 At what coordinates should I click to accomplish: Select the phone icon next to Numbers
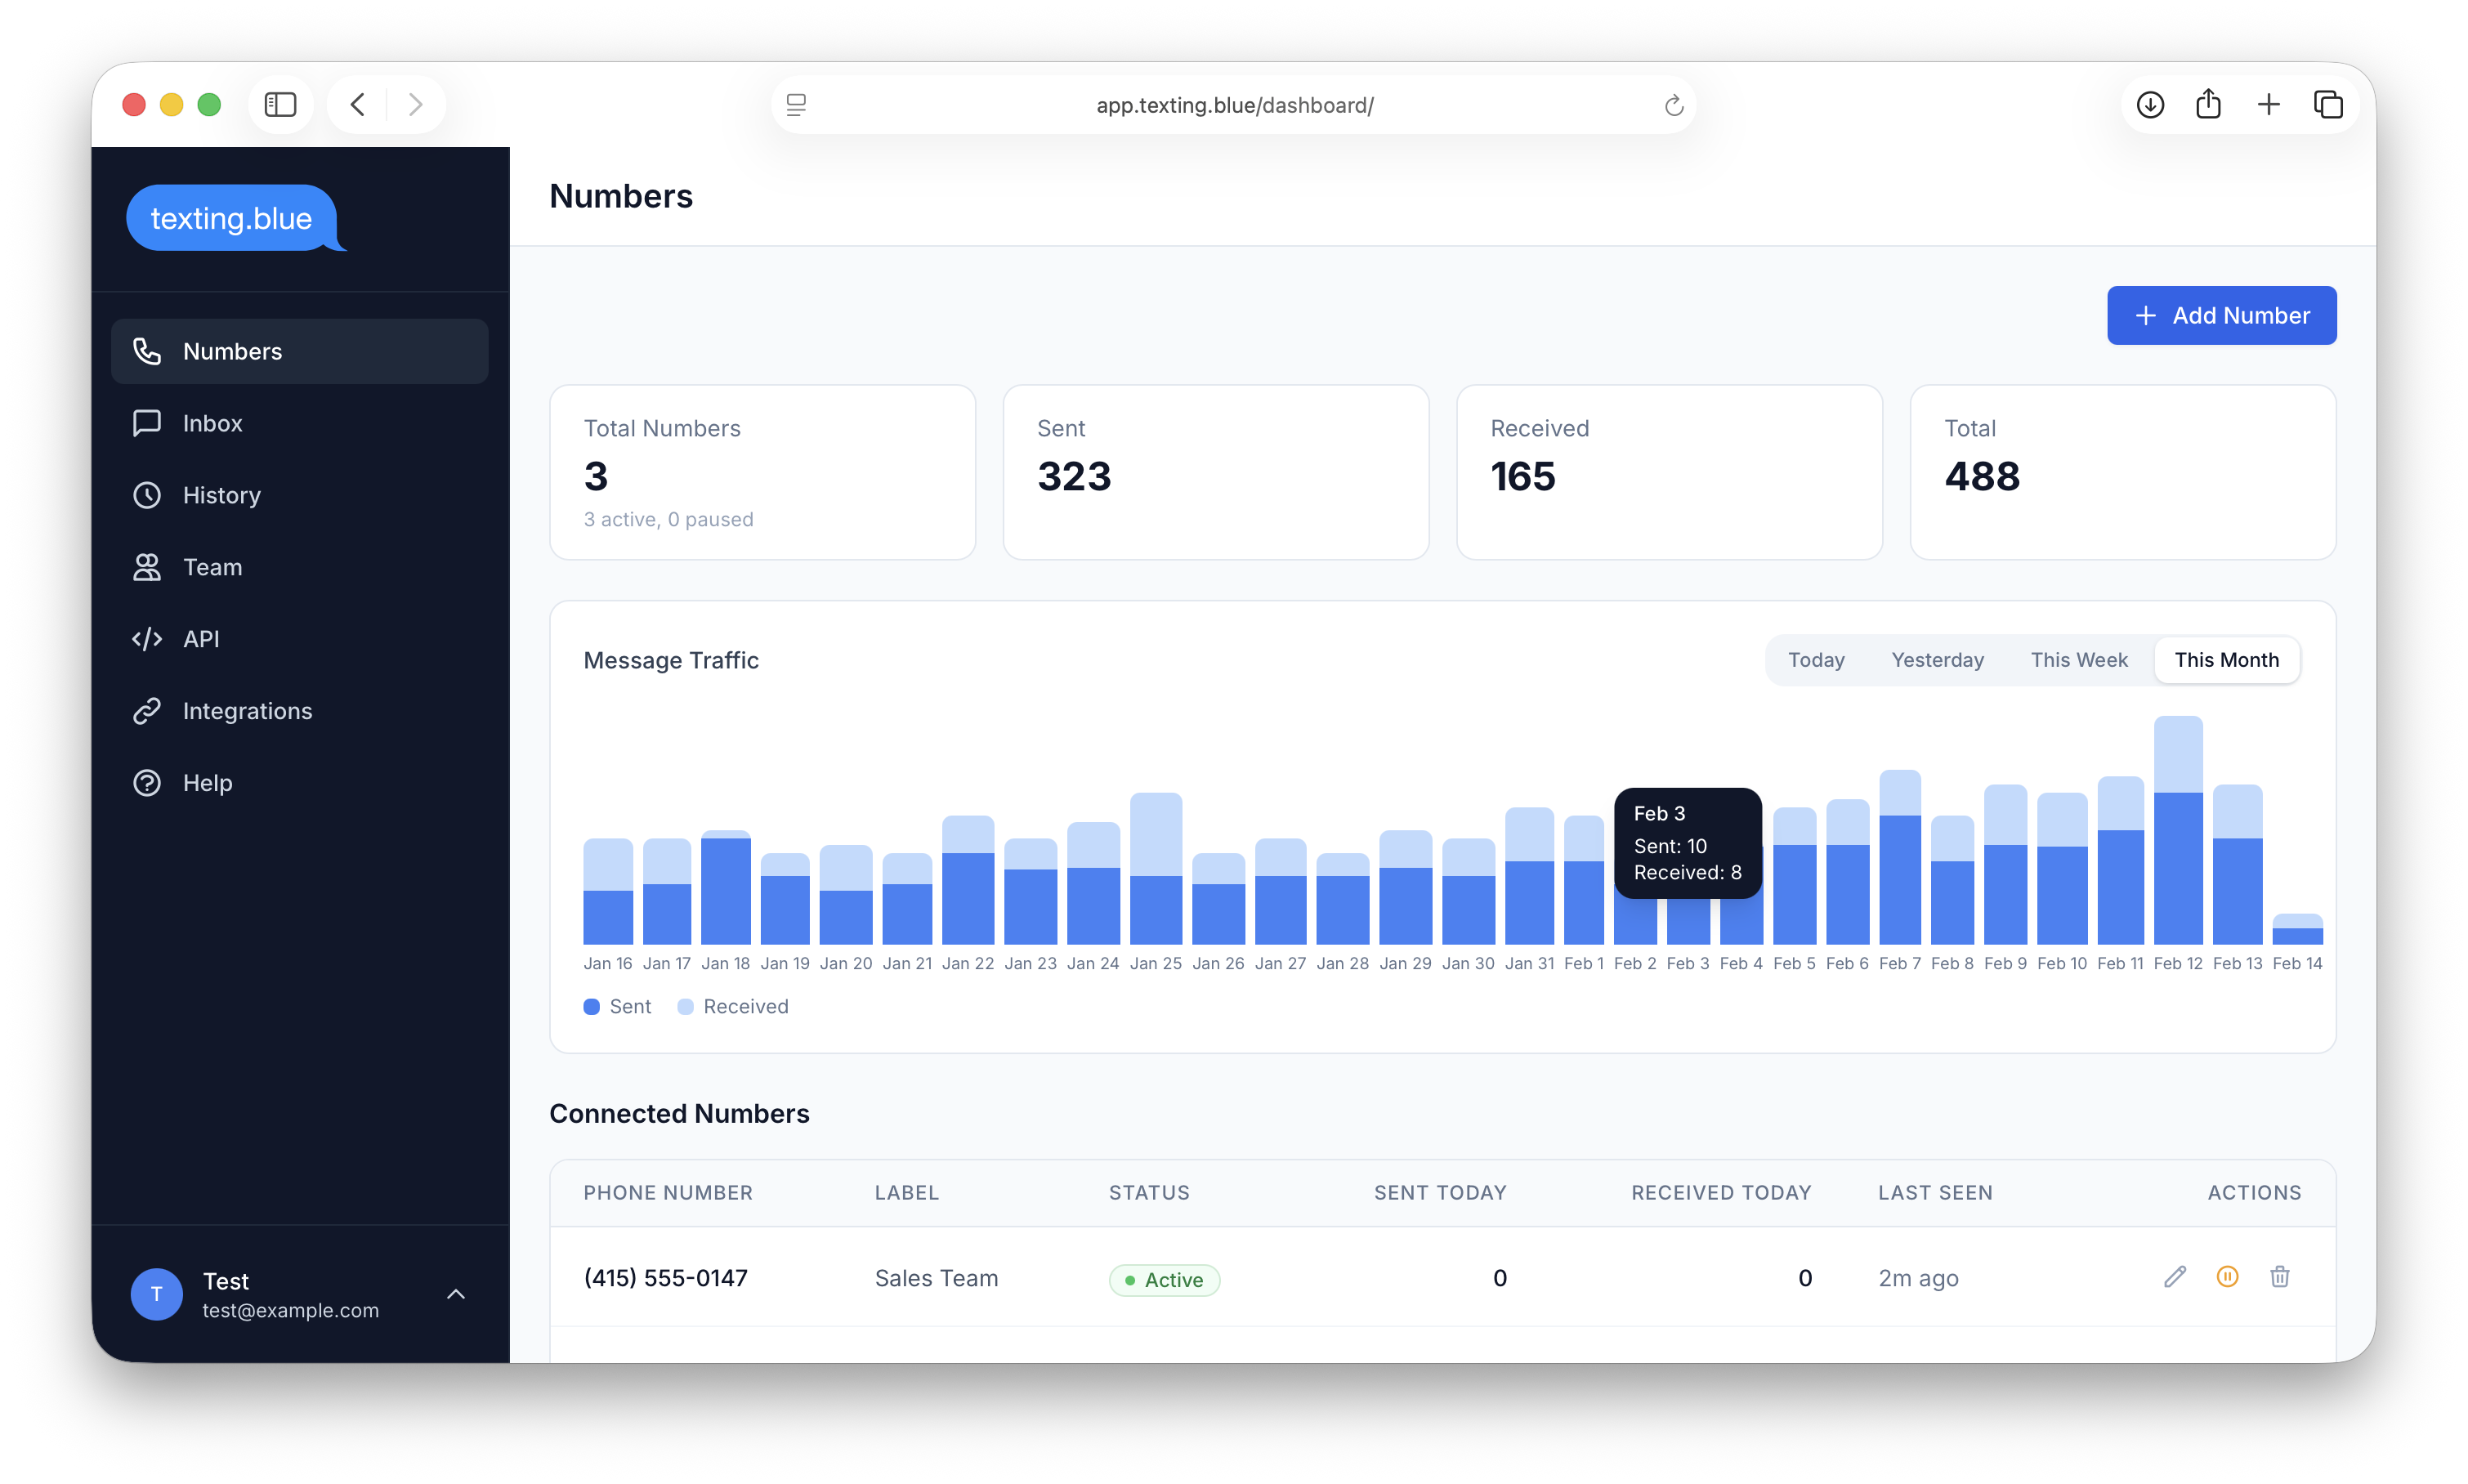147,351
